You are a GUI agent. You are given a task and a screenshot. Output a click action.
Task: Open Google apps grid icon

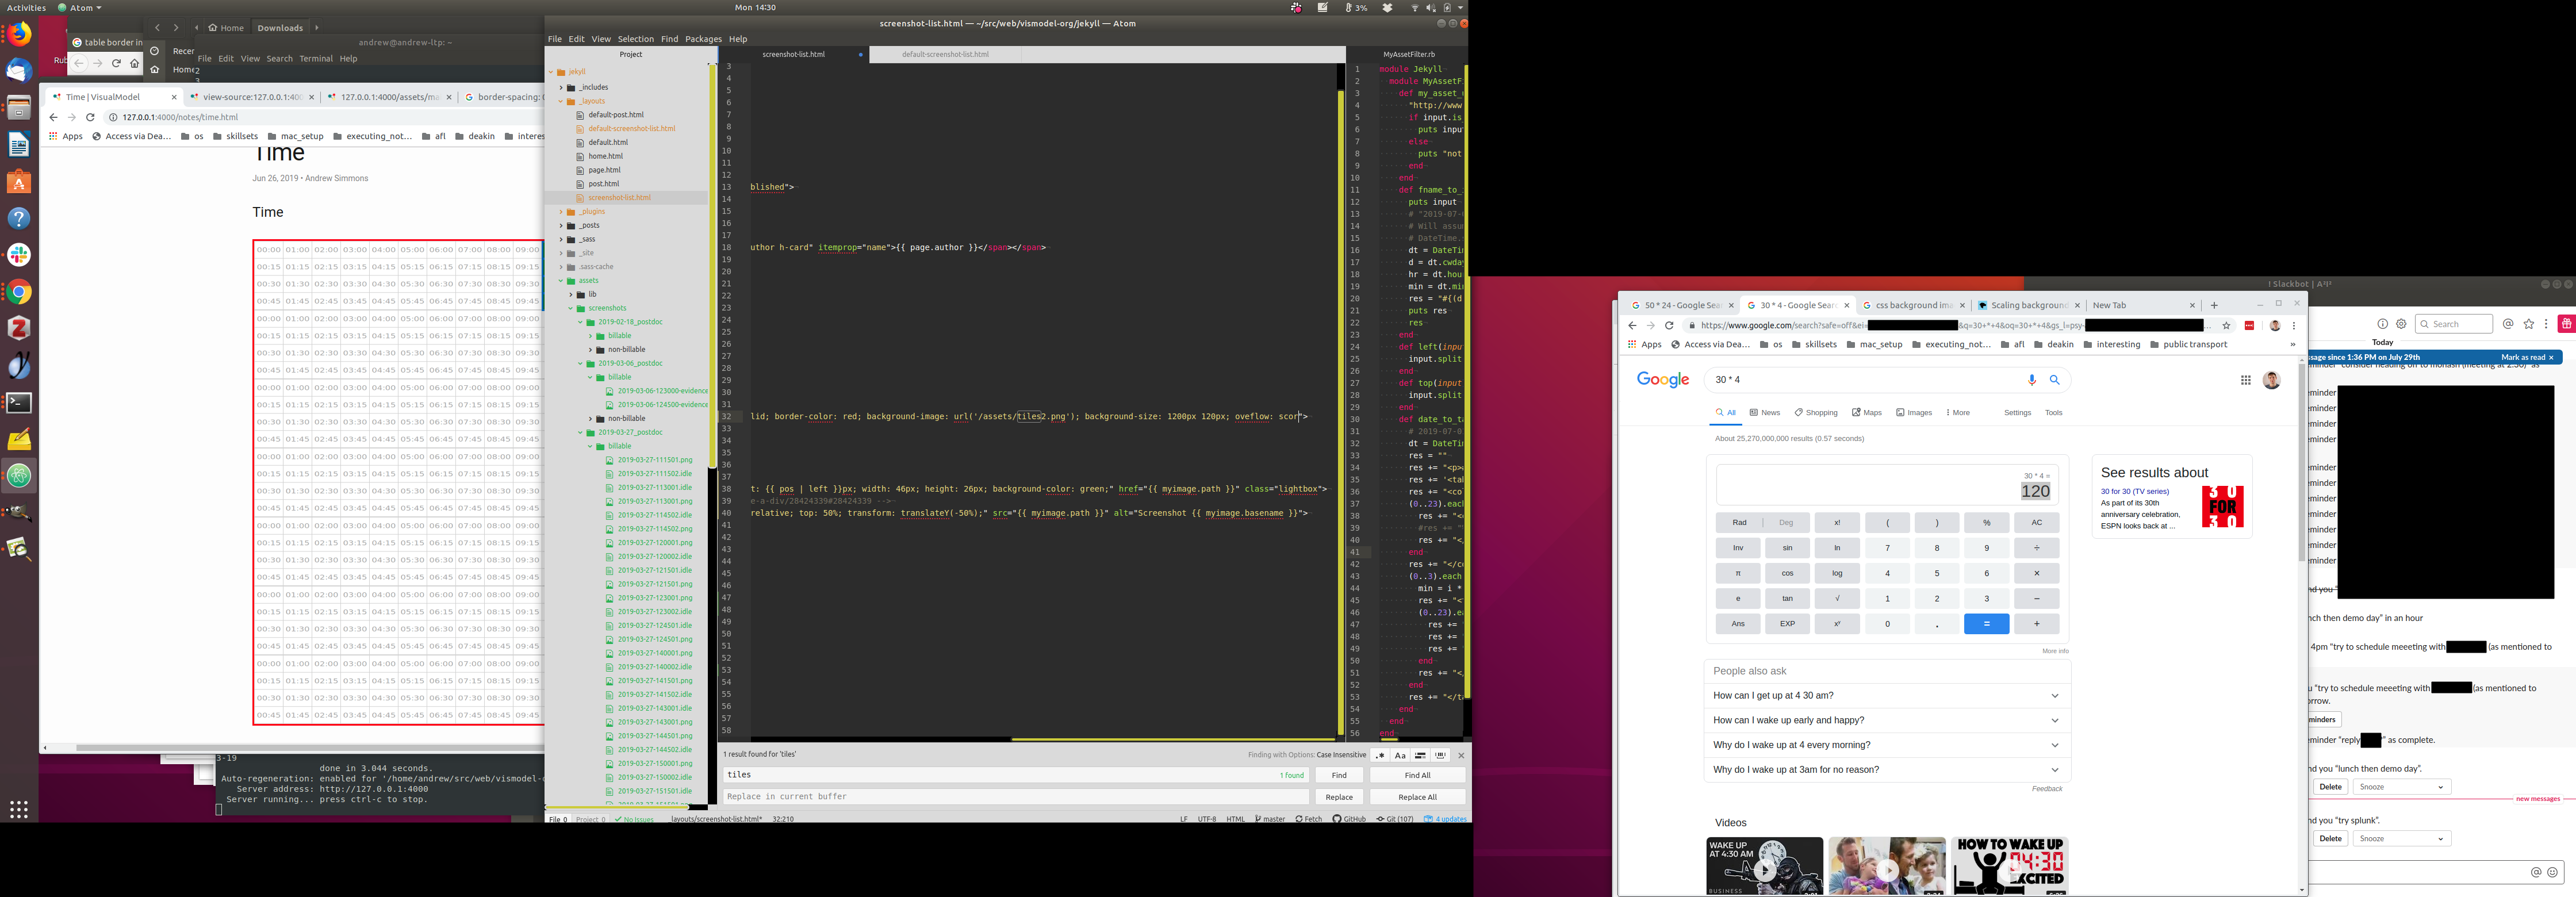2245,380
